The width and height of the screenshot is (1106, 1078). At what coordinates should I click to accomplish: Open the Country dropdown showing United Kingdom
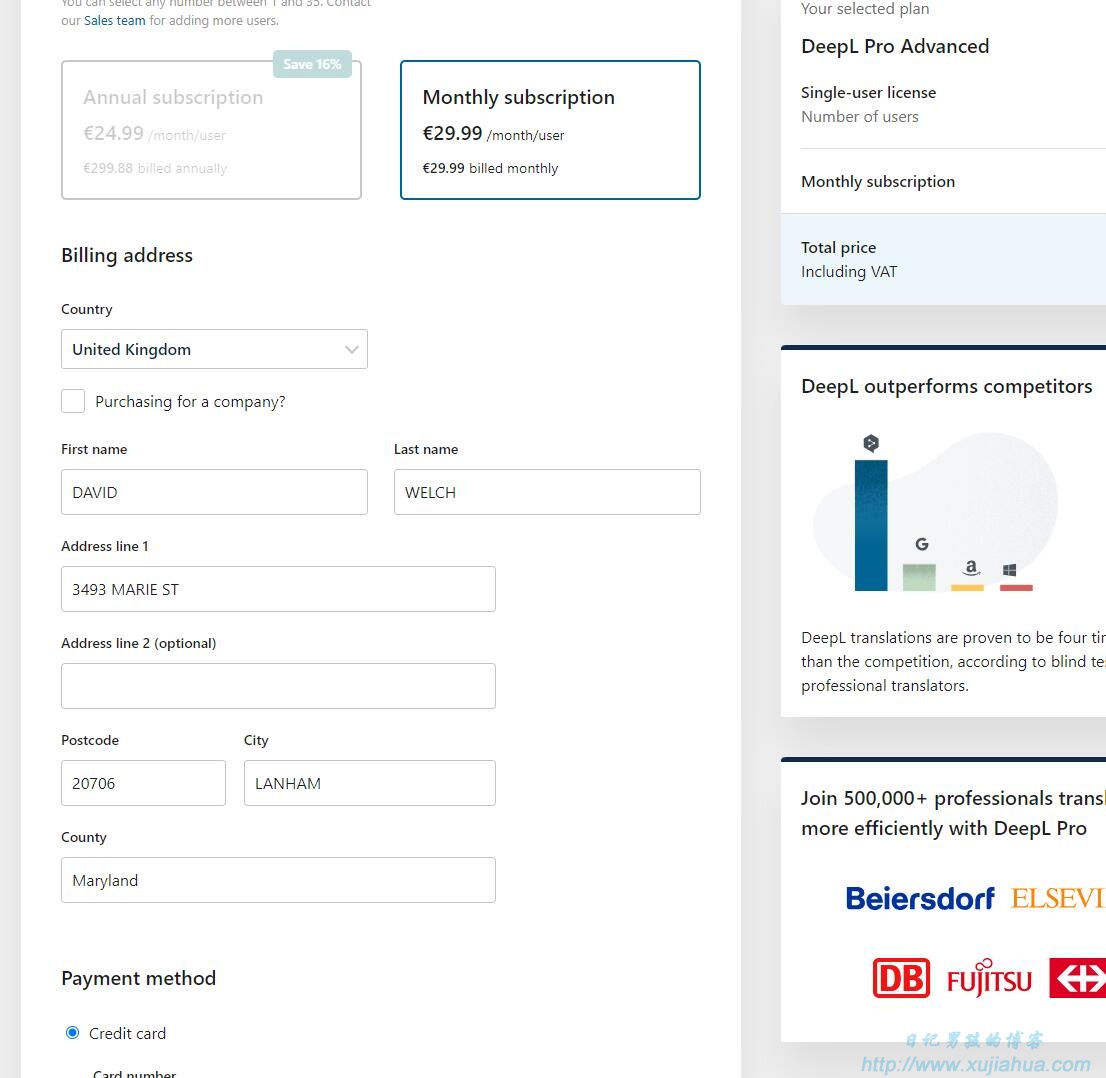click(x=214, y=349)
